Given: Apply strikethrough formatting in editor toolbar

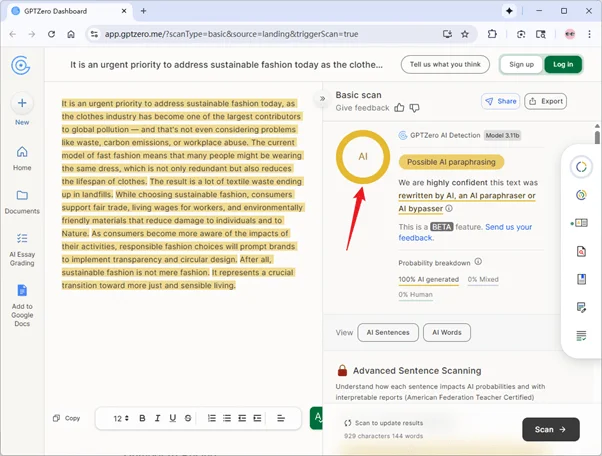Looking at the screenshot, I should pos(188,418).
